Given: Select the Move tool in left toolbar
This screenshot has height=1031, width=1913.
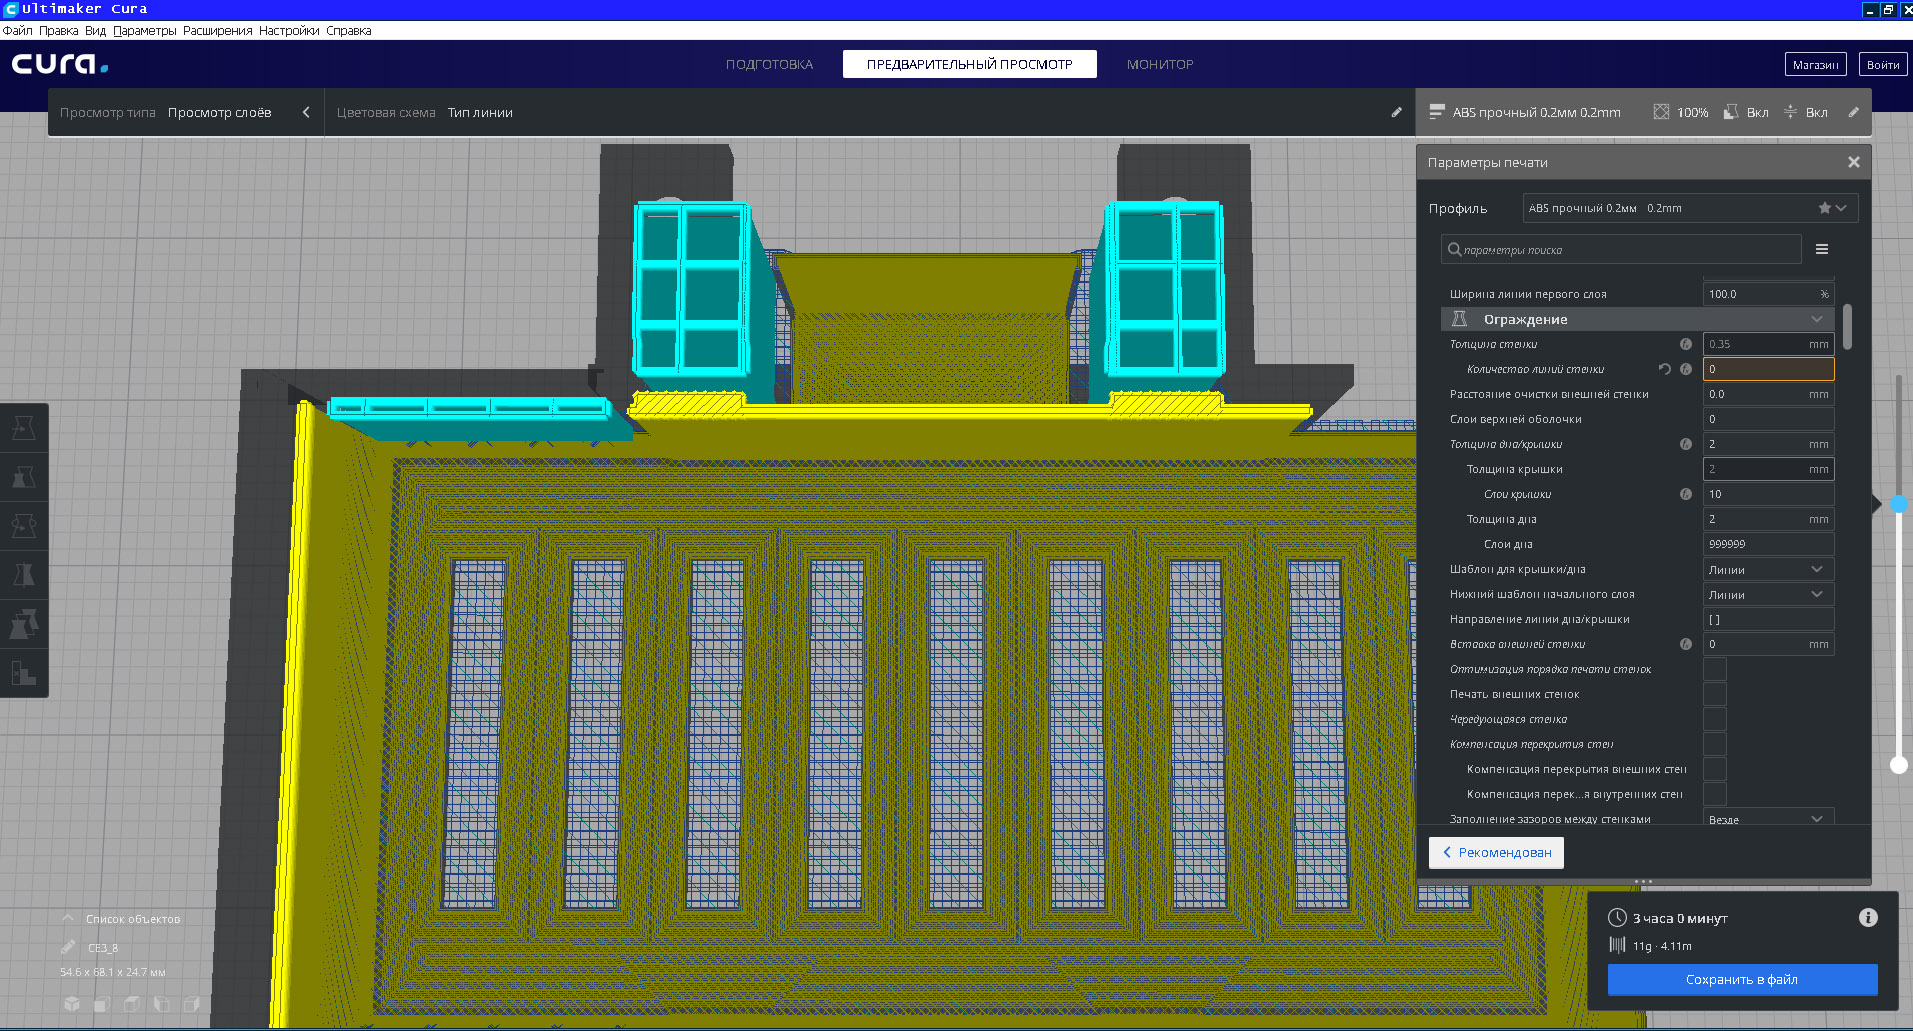Looking at the screenshot, I should [x=24, y=428].
